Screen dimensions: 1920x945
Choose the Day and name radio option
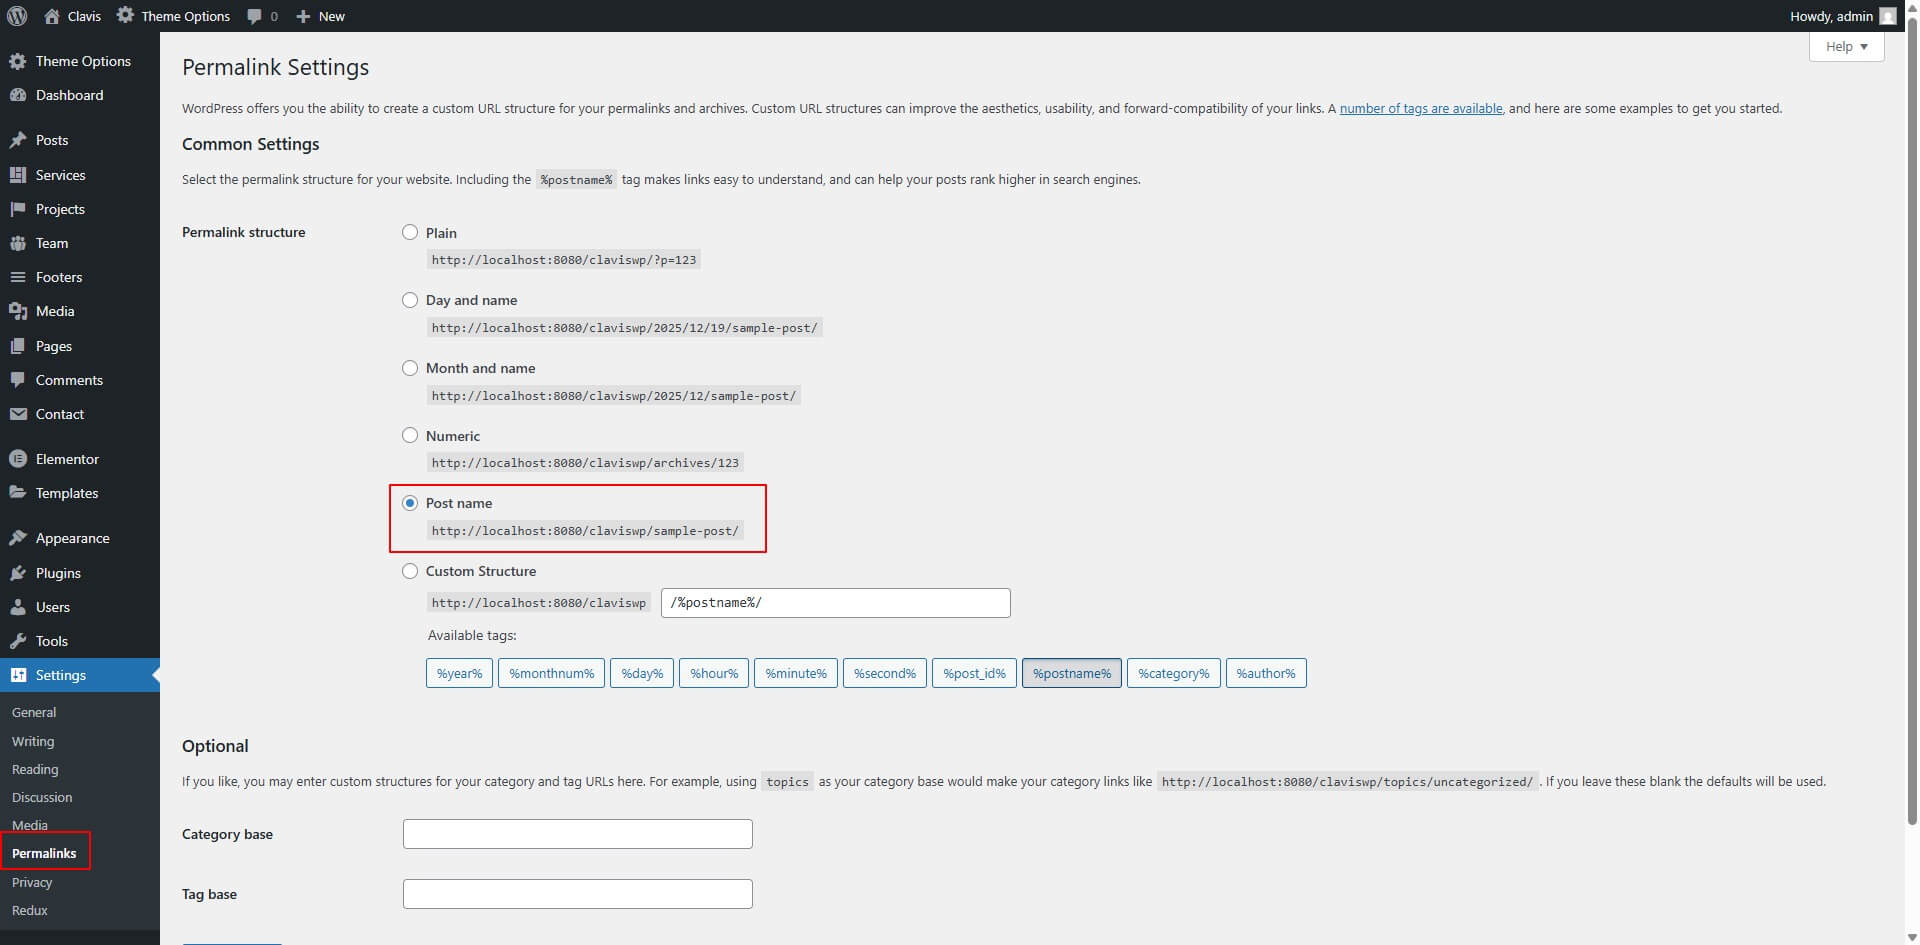410,300
